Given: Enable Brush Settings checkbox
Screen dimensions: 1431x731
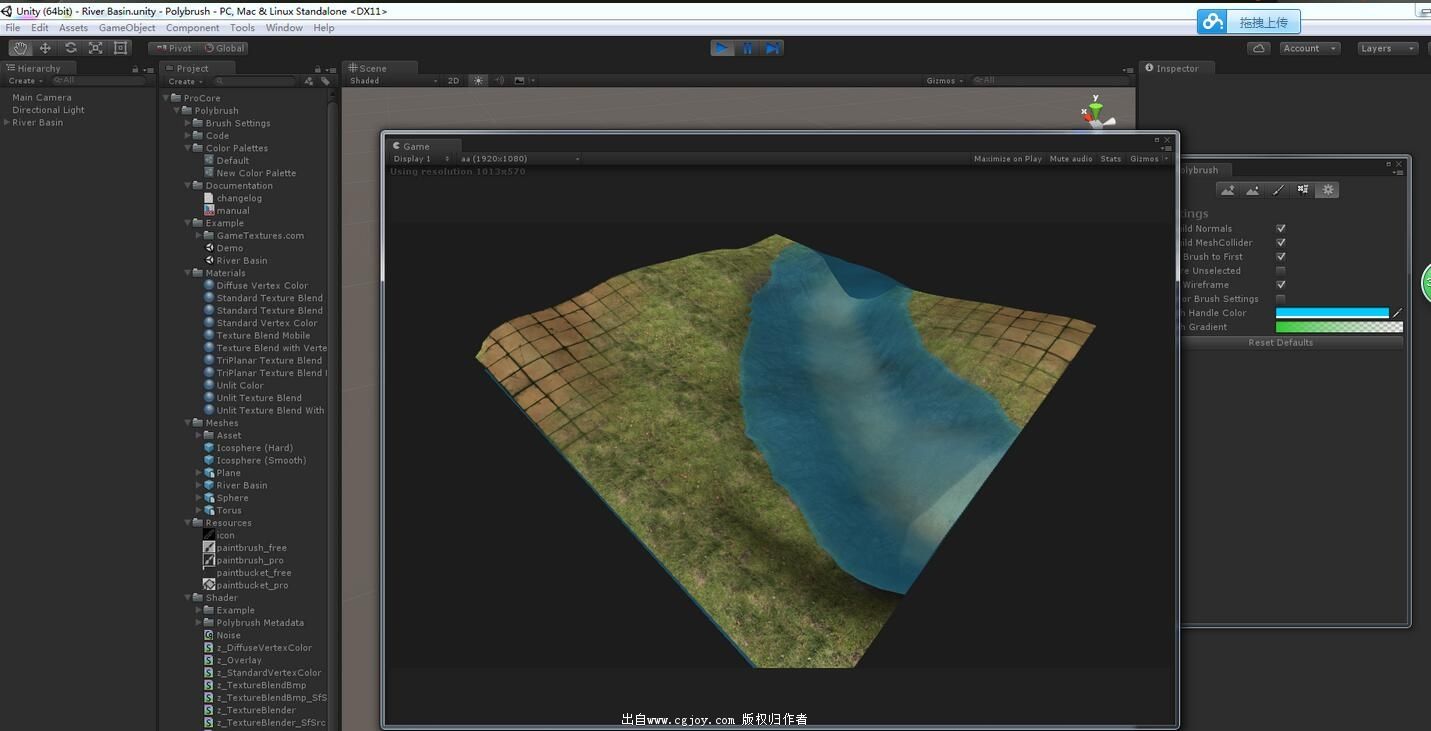Looking at the screenshot, I should click(1281, 299).
